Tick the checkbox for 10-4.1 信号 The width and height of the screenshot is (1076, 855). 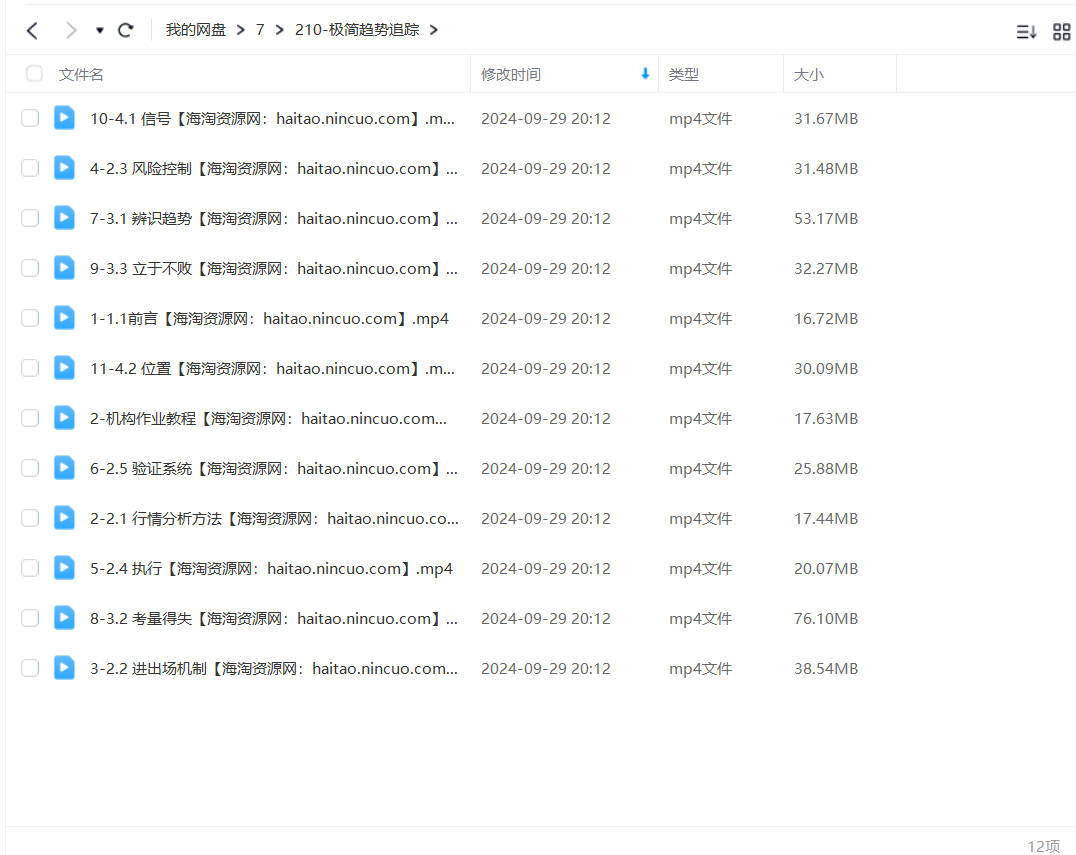point(30,118)
